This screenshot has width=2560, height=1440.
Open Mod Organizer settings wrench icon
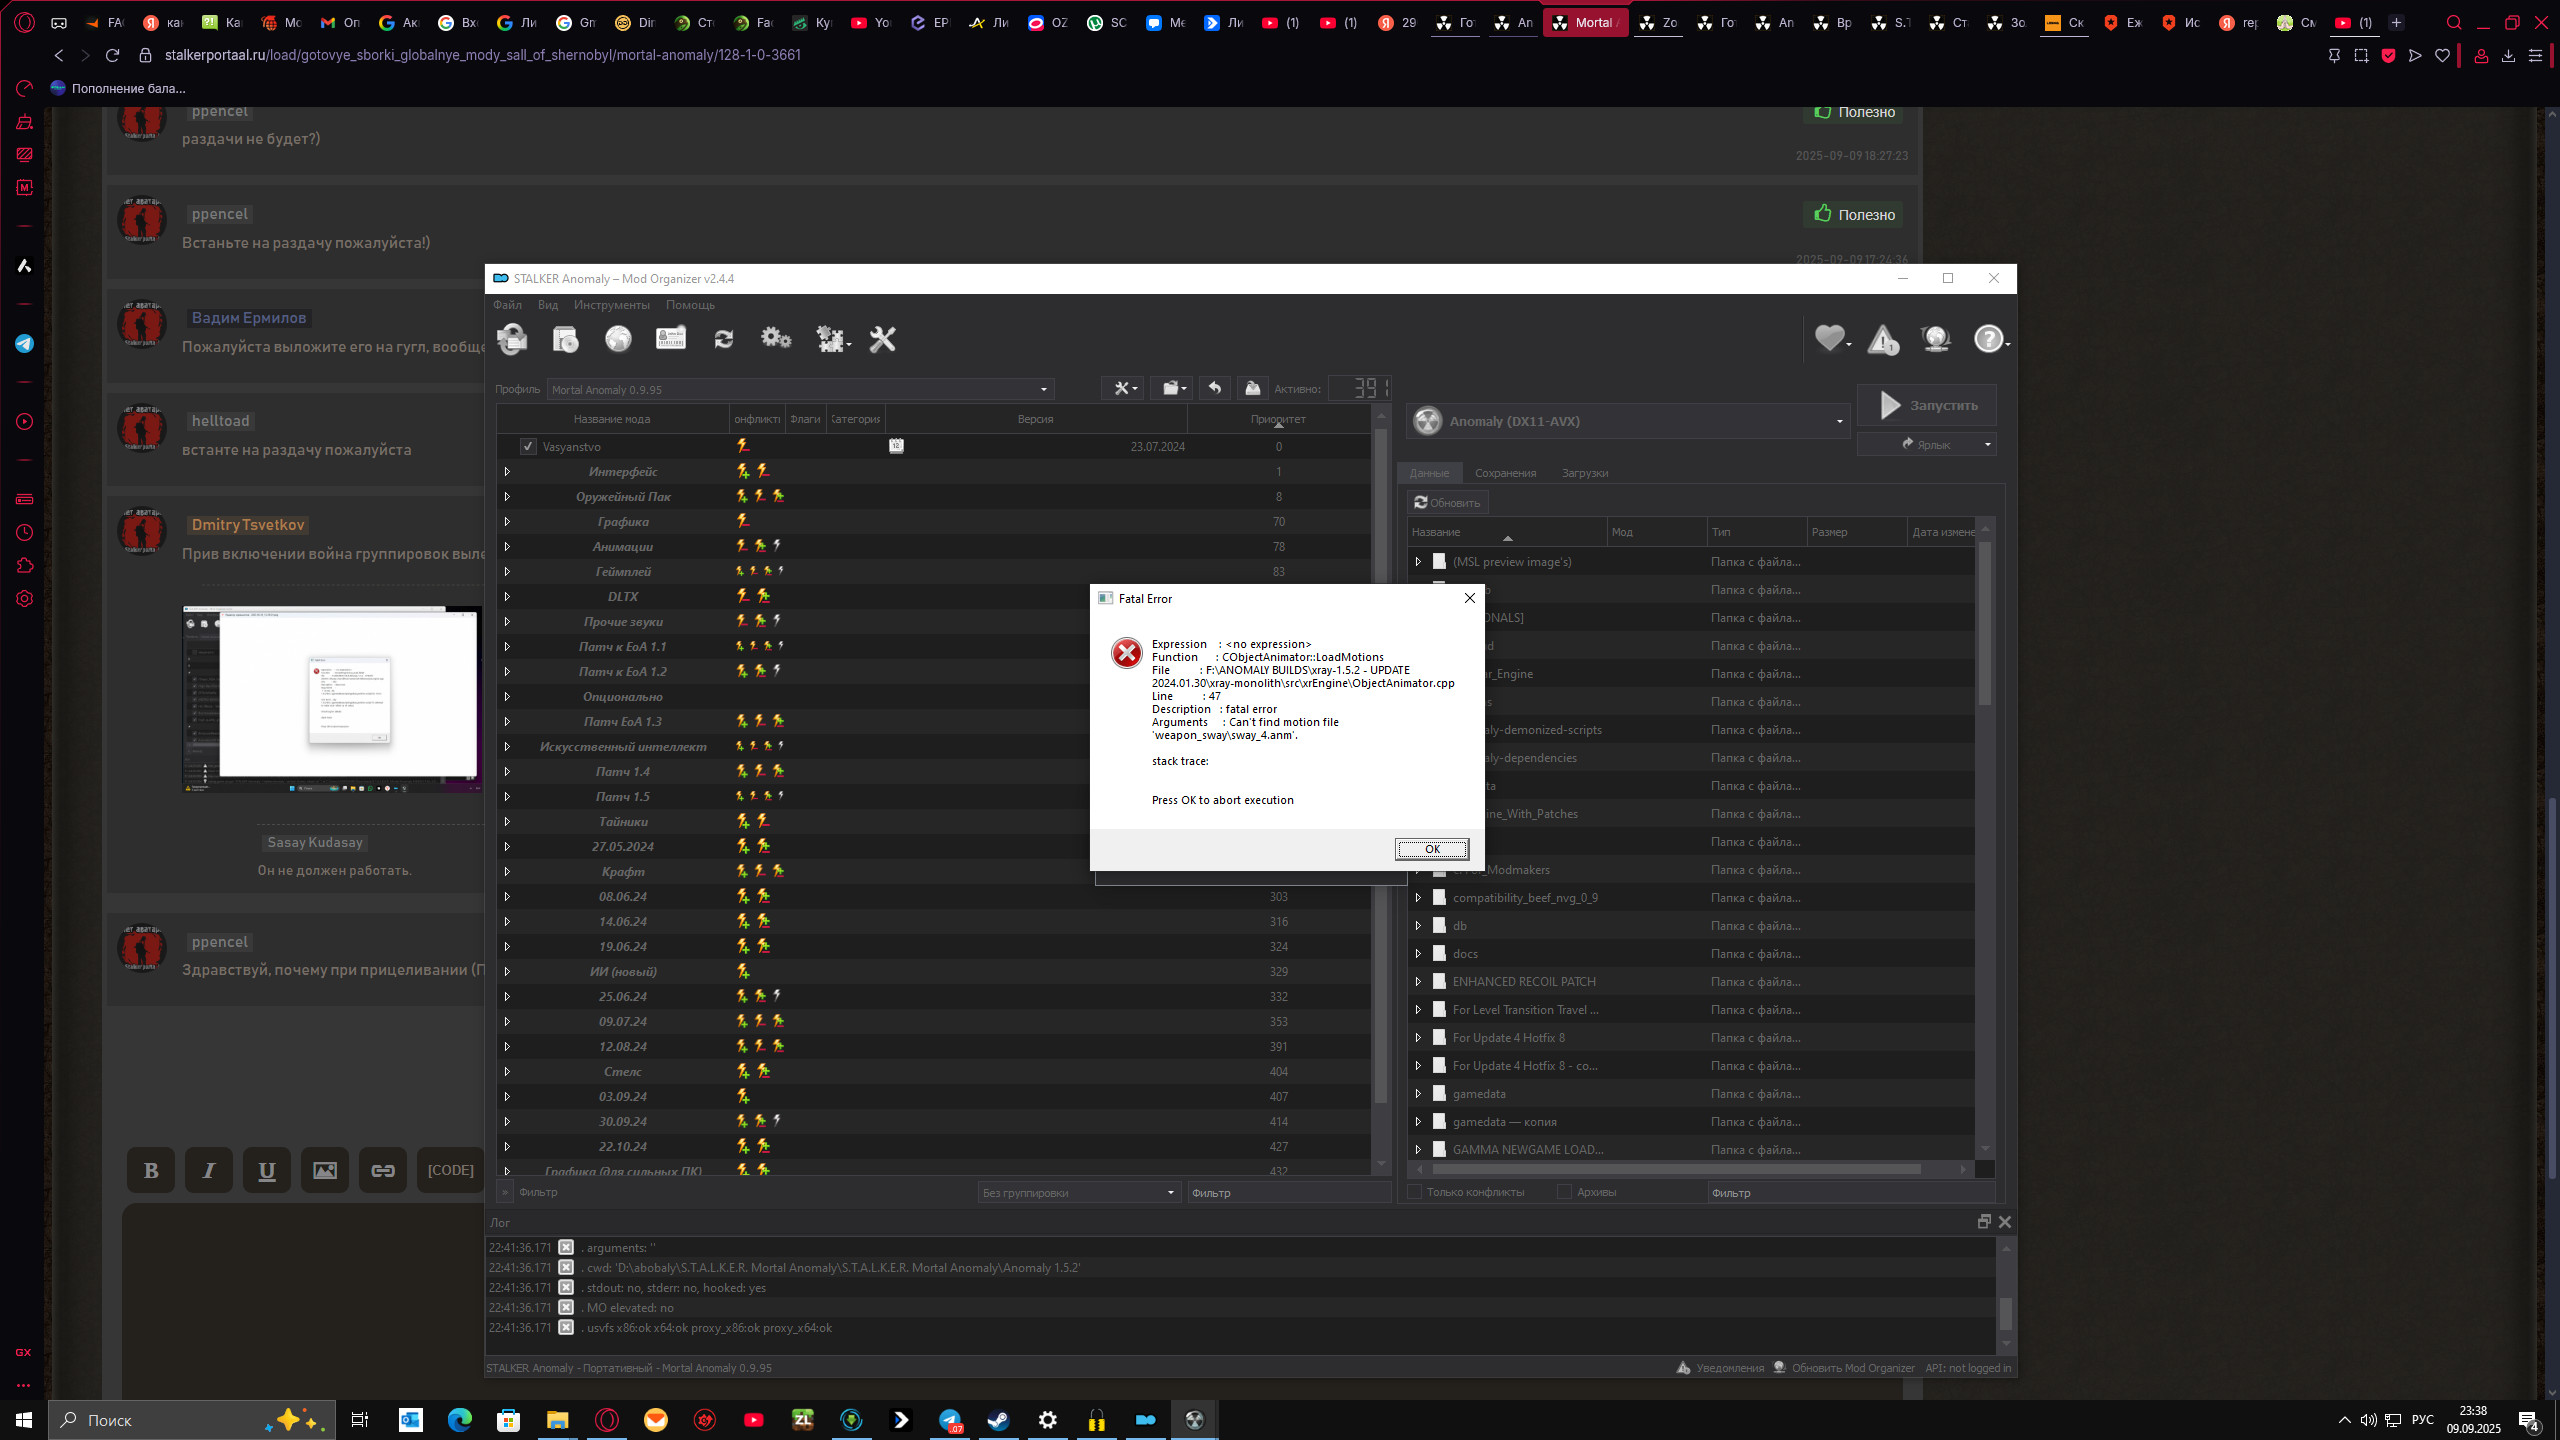tap(882, 340)
